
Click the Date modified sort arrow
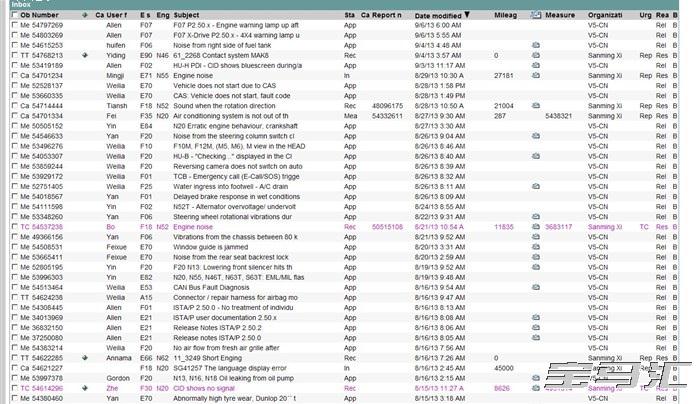467,15
